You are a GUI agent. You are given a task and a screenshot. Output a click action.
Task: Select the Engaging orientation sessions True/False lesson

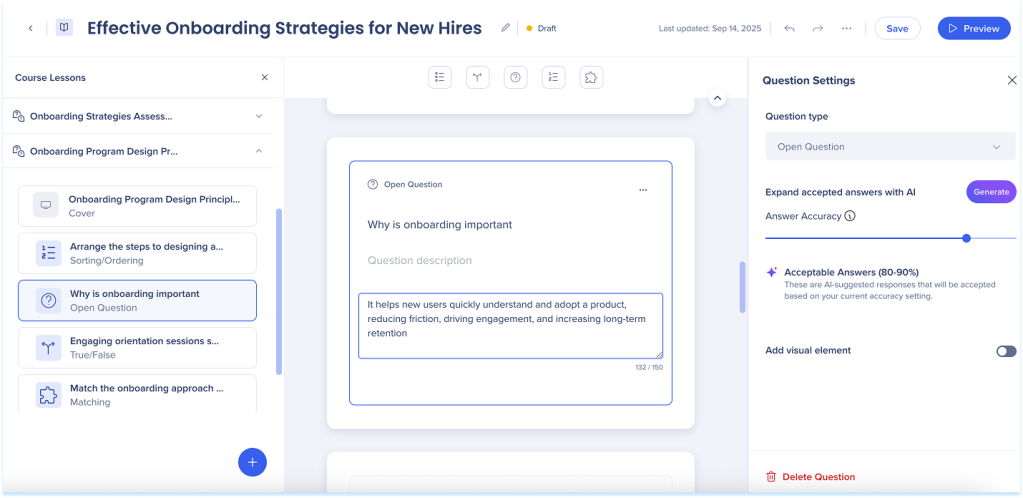(x=137, y=347)
